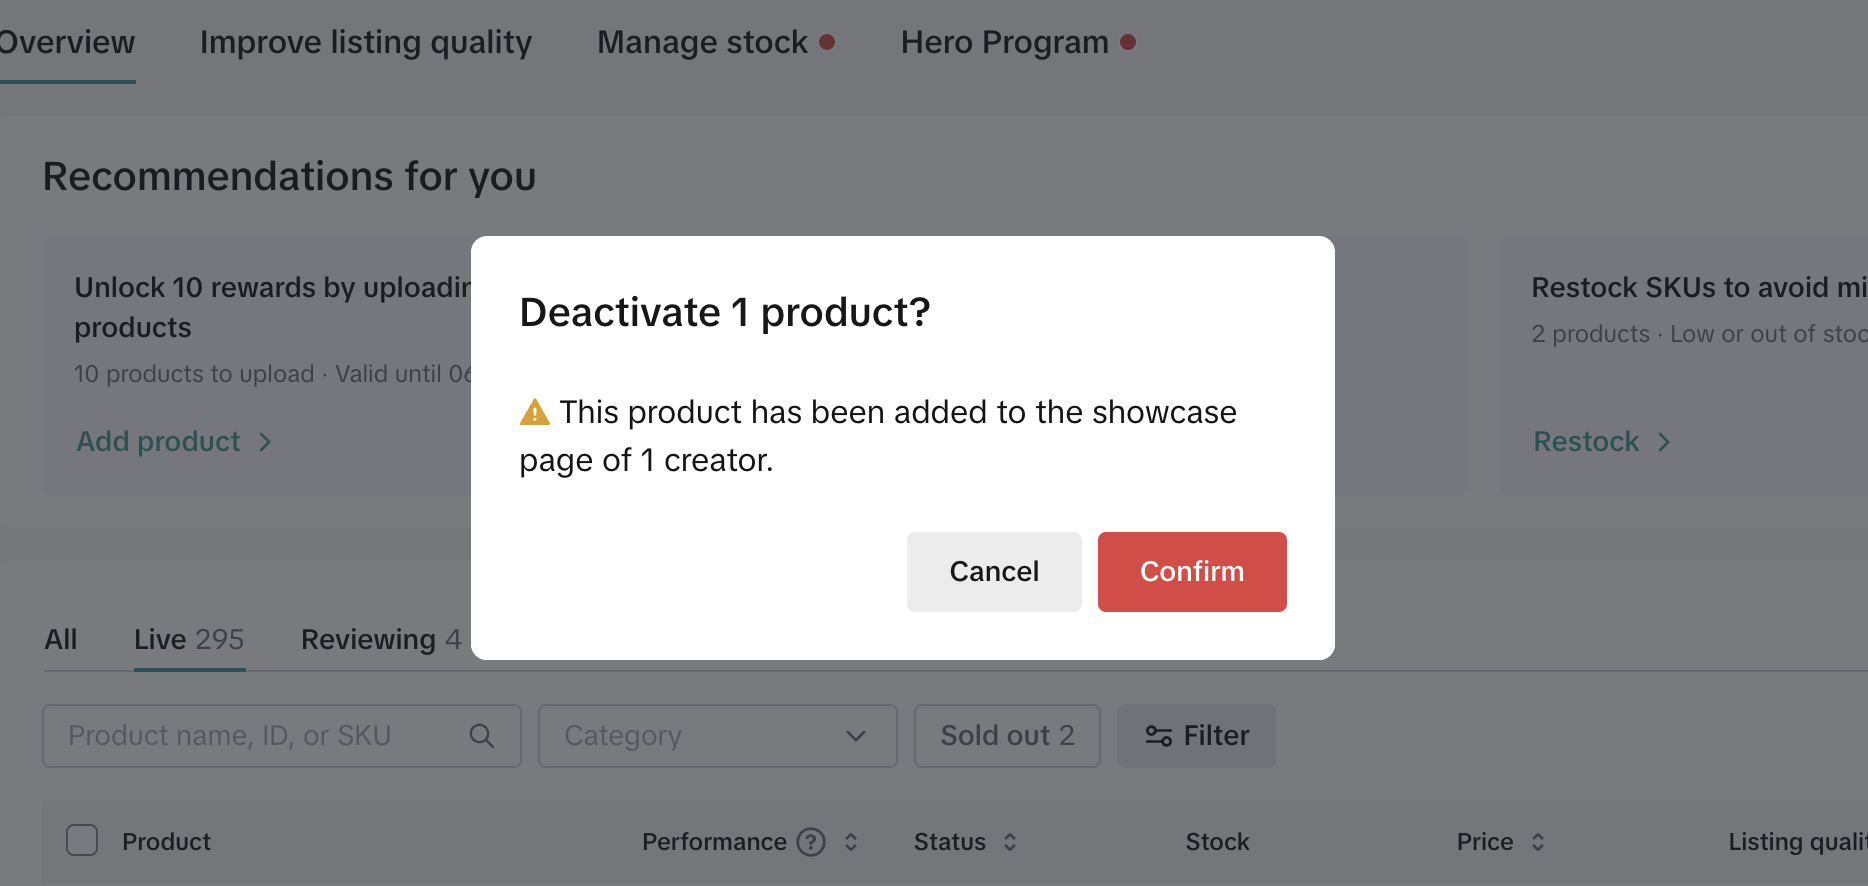Sort by Status column arrows

coord(1010,842)
